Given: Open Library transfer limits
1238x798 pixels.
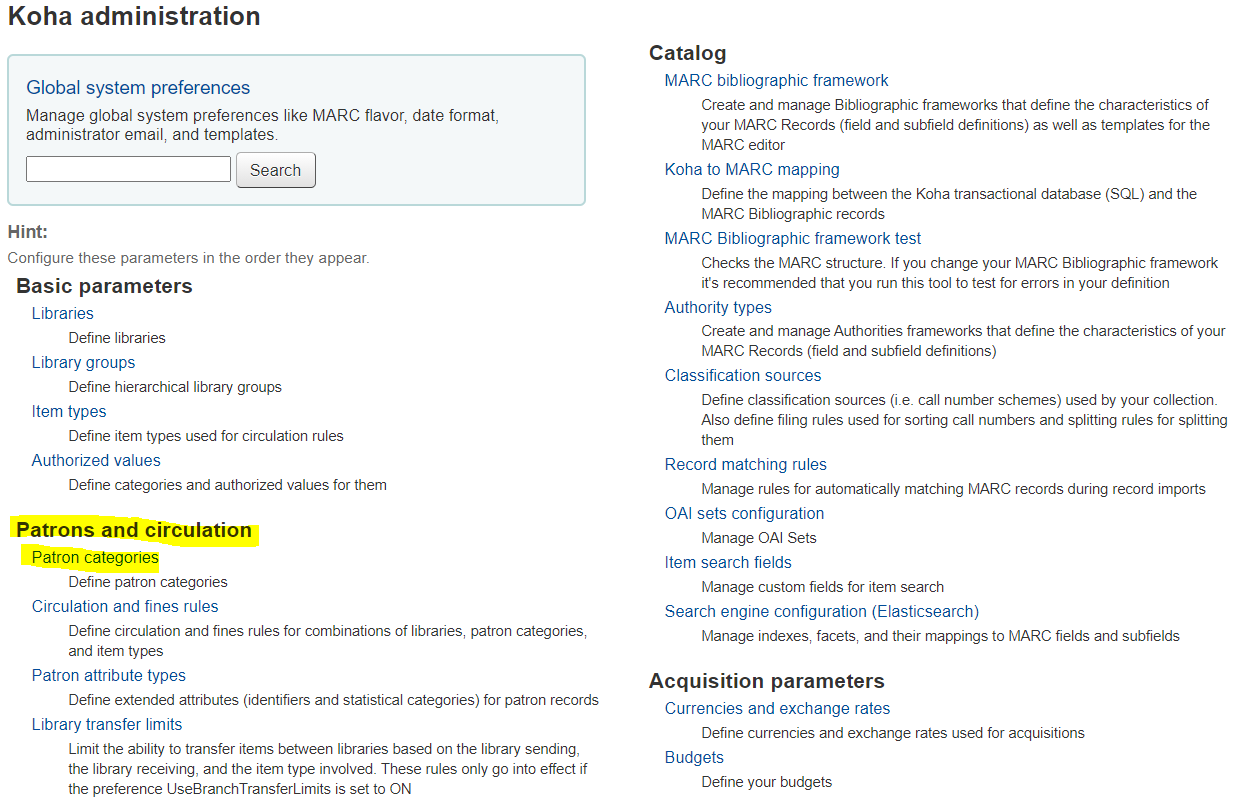Looking at the screenshot, I should click(x=107, y=724).
